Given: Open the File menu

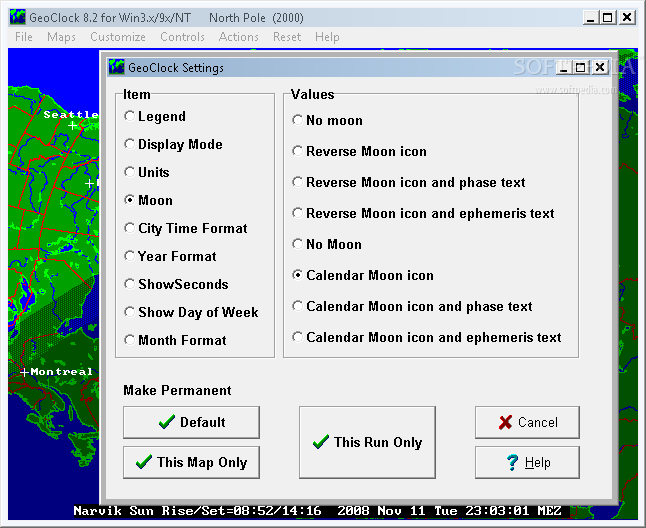Looking at the screenshot, I should tap(23, 37).
